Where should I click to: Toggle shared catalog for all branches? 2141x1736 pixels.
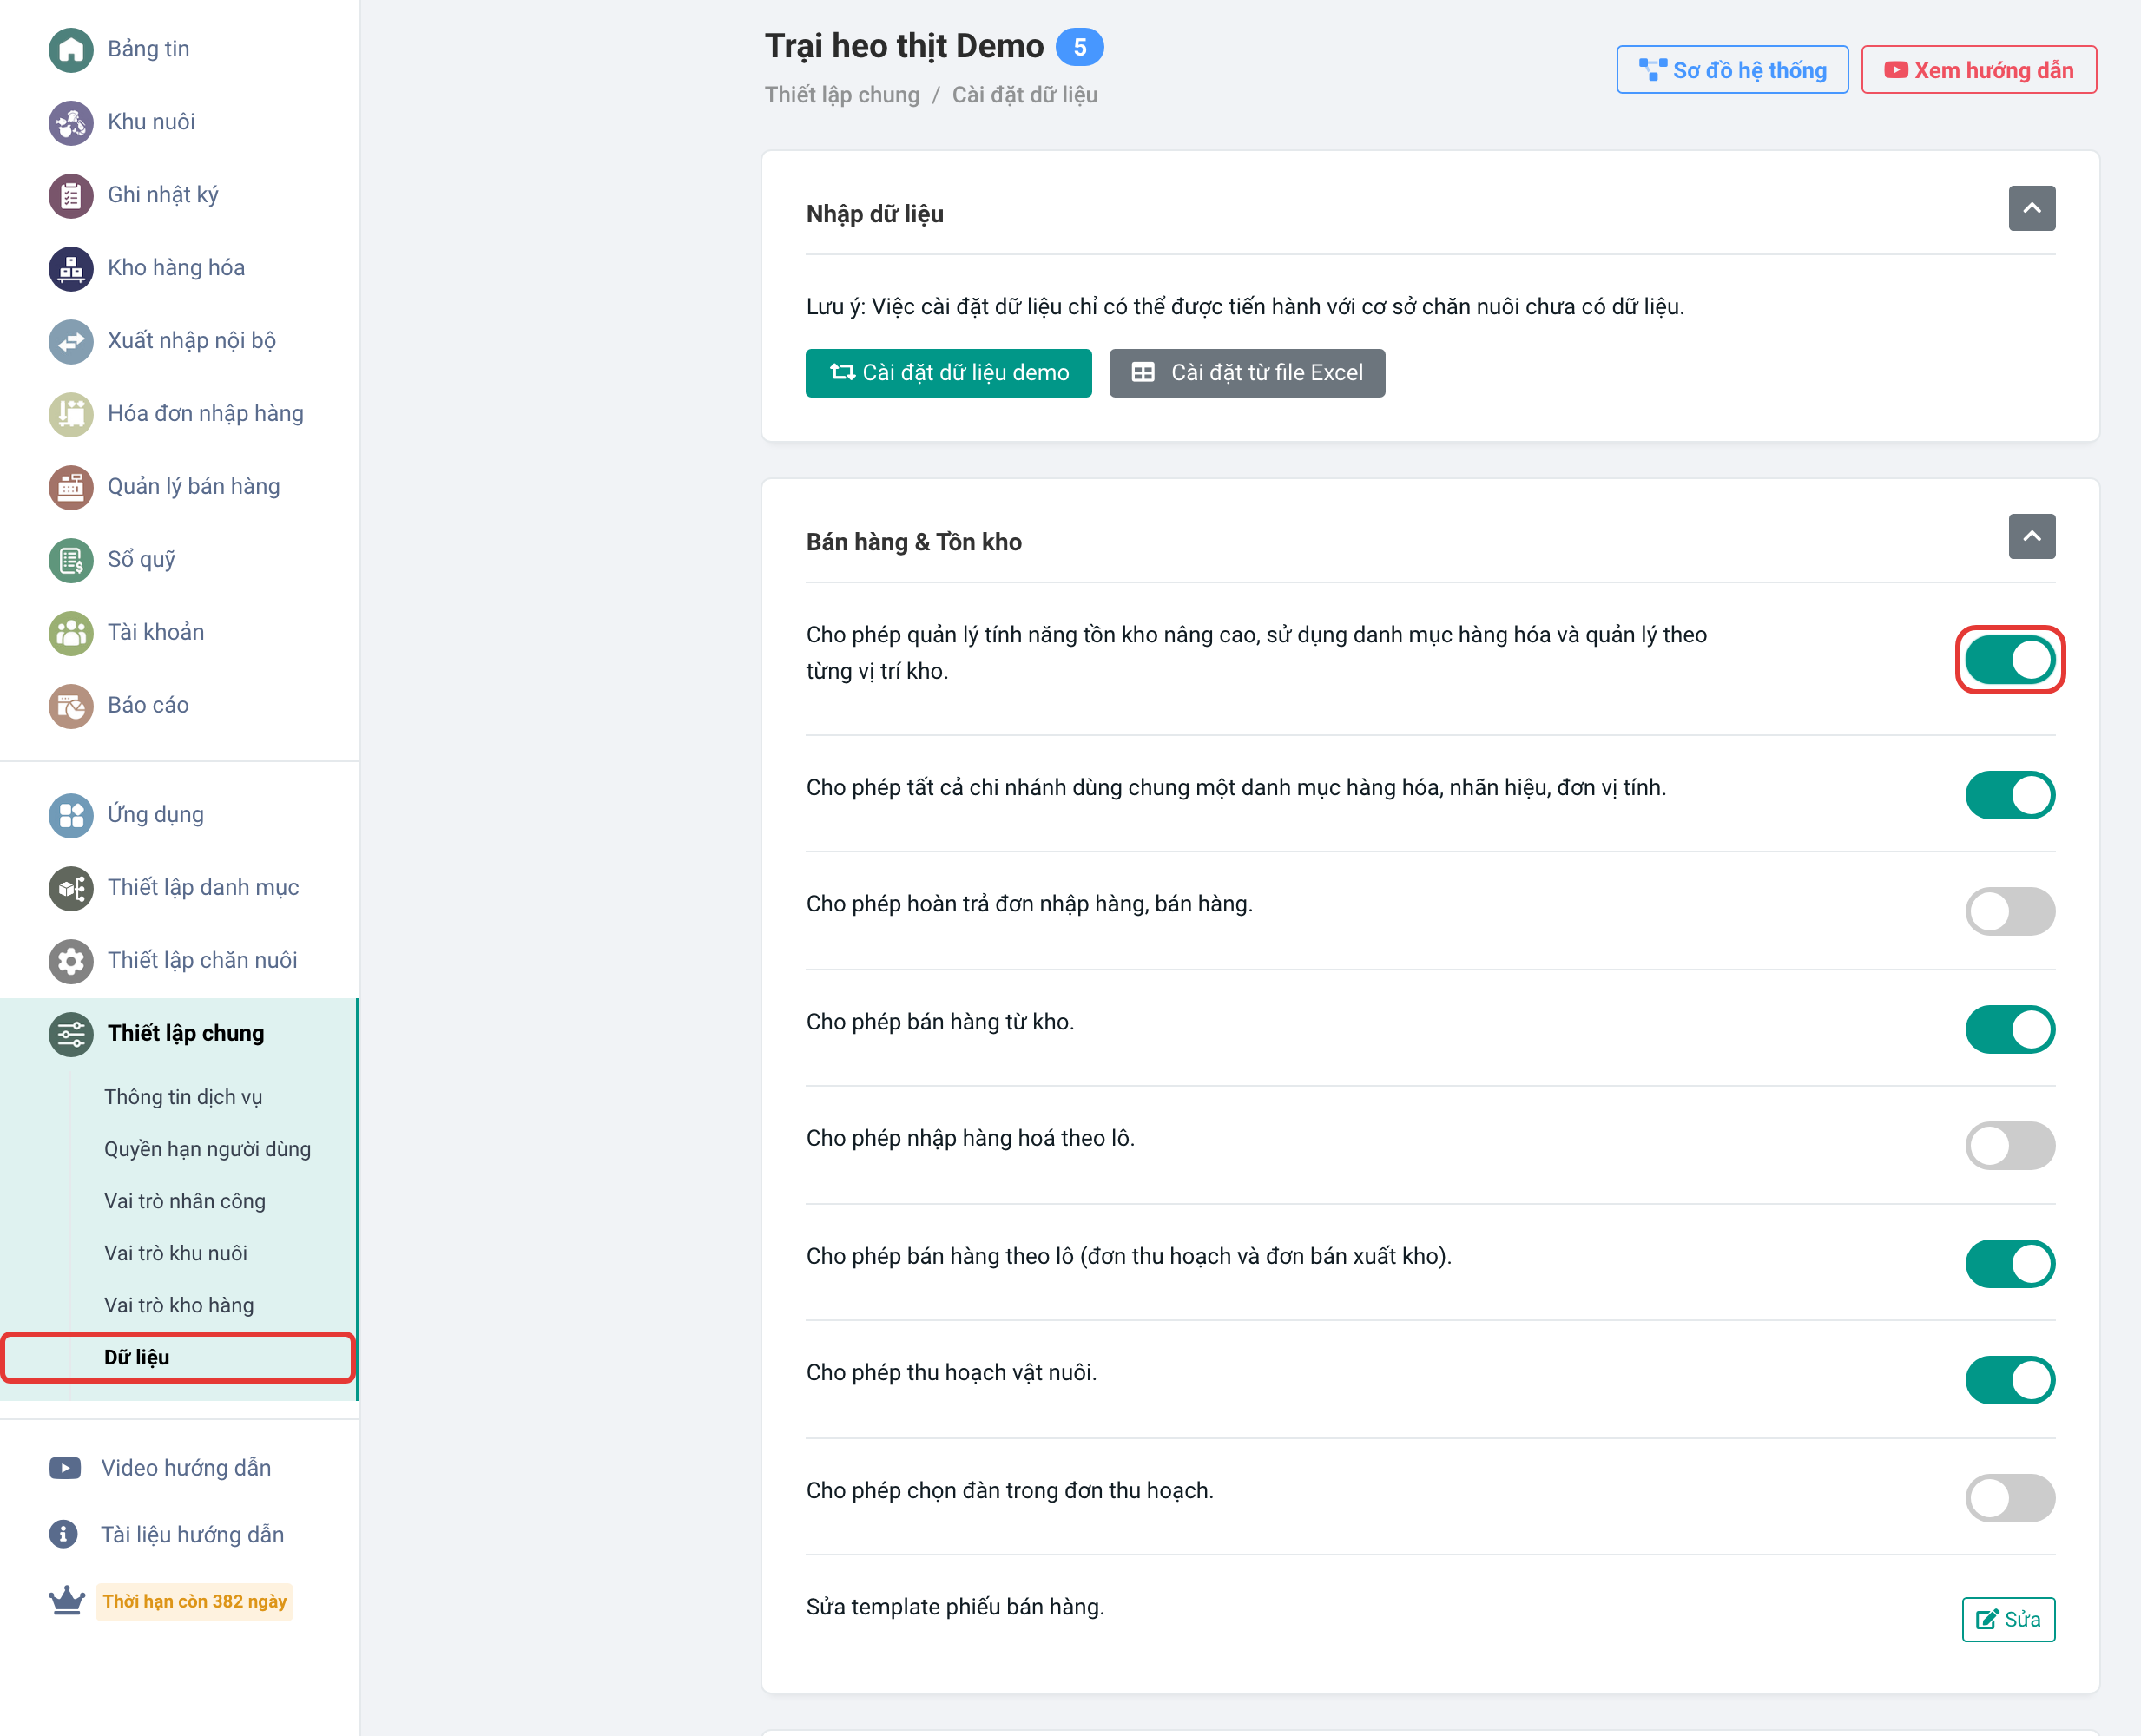pyautogui.click(x=2009, y=795)
